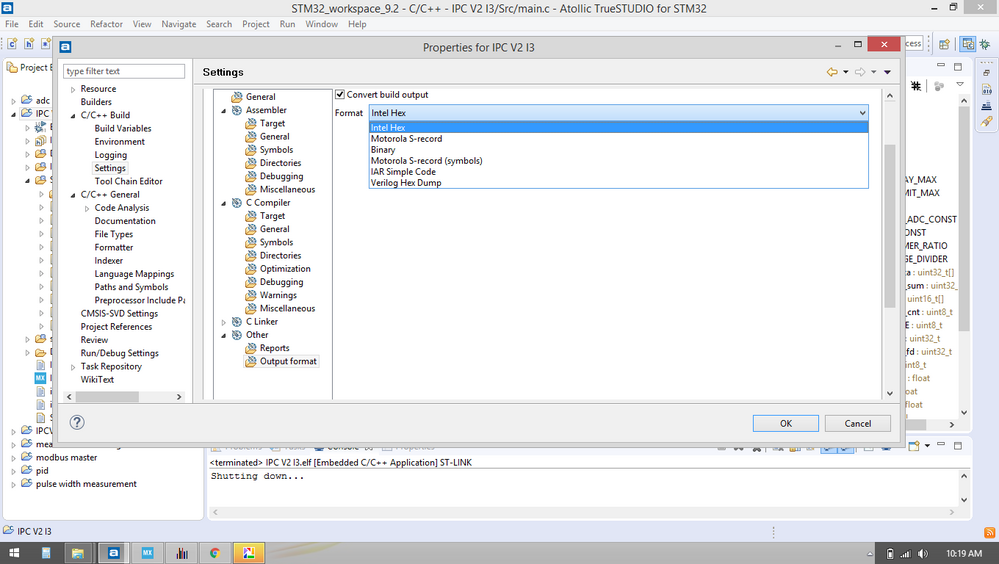This screenshot has width=999, height=564.
Task: Open the Navigate menu
Action: coord(178,24)
